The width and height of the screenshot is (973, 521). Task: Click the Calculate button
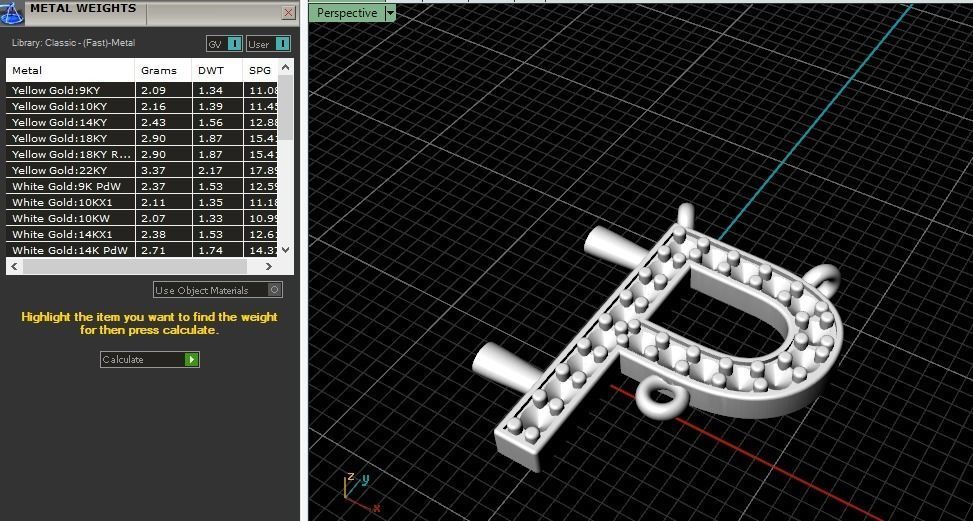pyautogui.click(x=150, y=359)
